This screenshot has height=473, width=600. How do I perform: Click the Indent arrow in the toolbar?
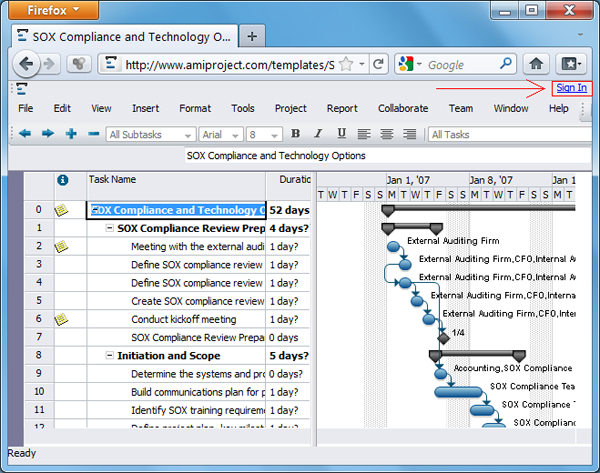click(47, 134)
